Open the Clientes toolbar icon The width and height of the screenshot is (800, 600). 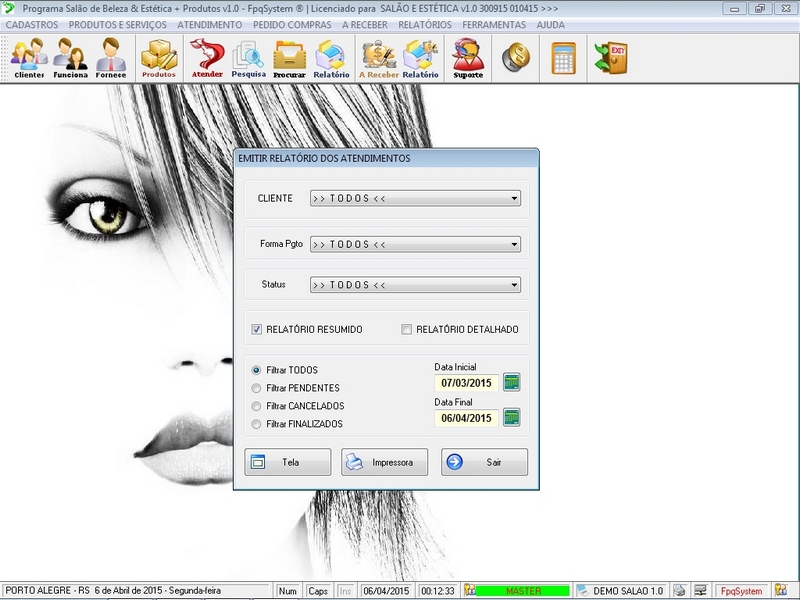(29, 58)
